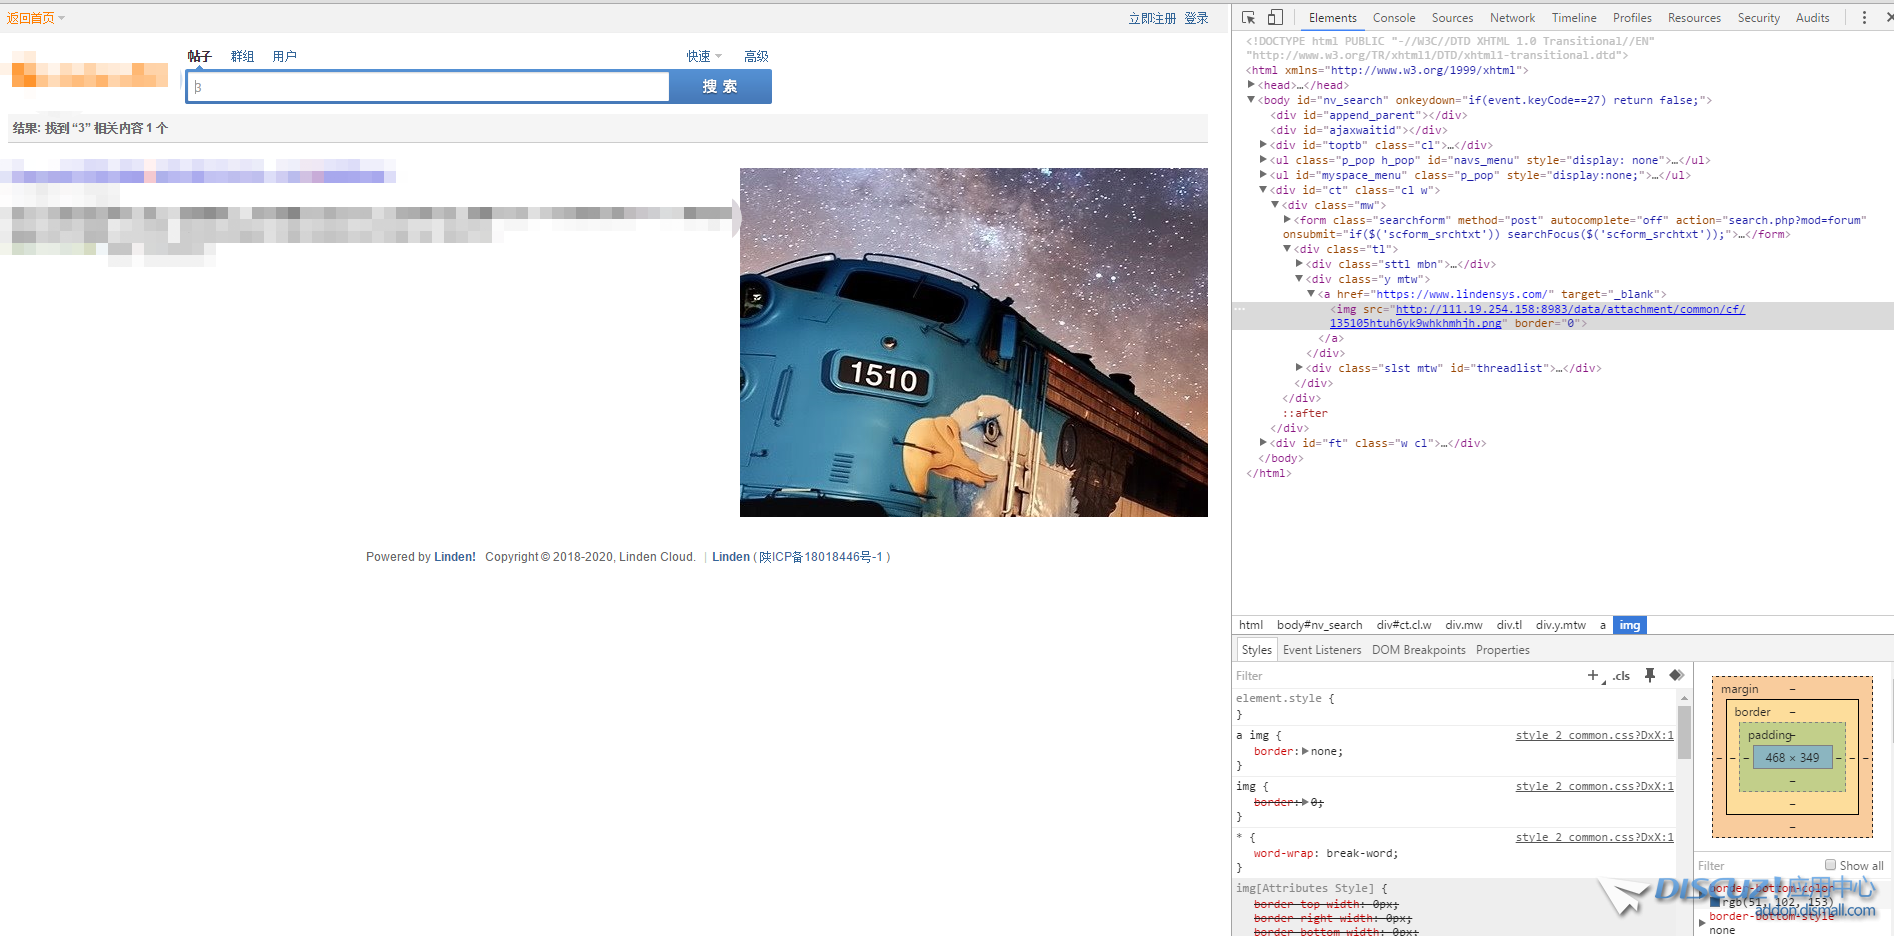Open the 高级 advanced search link
This screenshot has height=936, width=1894.
coord(756,57)
